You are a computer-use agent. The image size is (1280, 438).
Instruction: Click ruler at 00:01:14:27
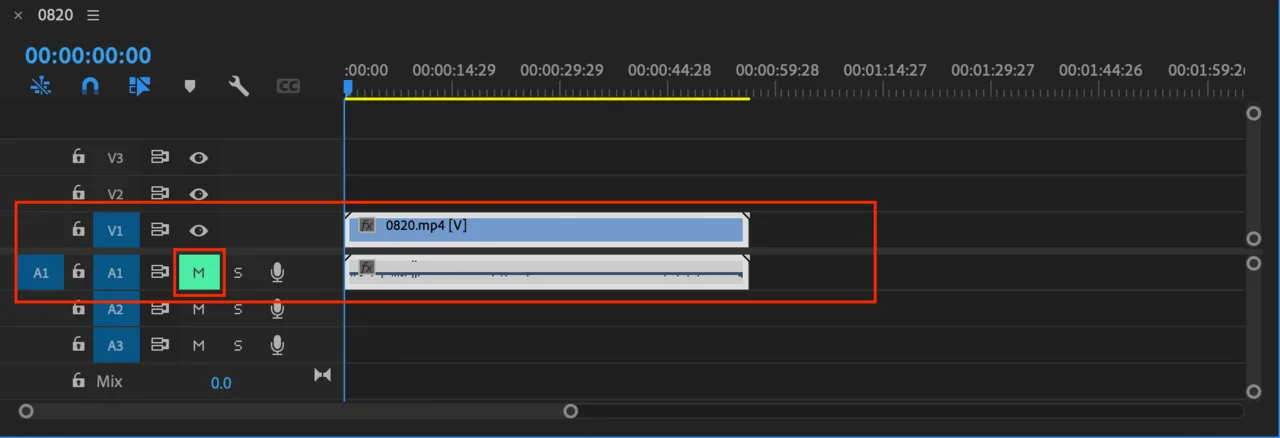pyautogui.click(x=885, y=70)
